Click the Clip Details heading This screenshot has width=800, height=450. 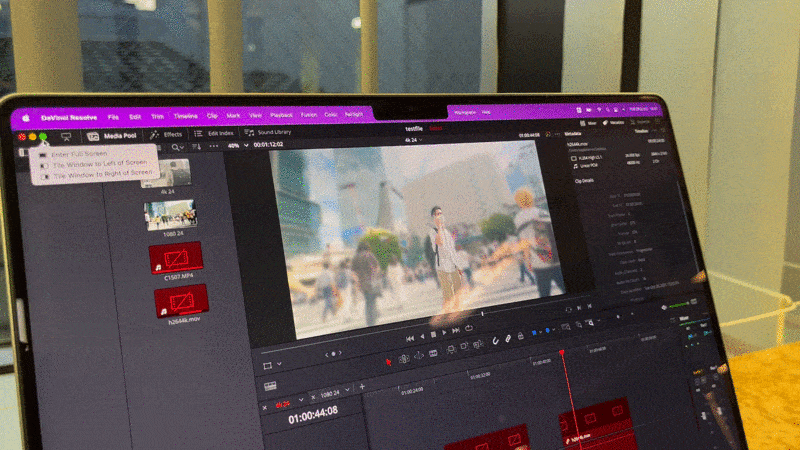pos(584,181)
